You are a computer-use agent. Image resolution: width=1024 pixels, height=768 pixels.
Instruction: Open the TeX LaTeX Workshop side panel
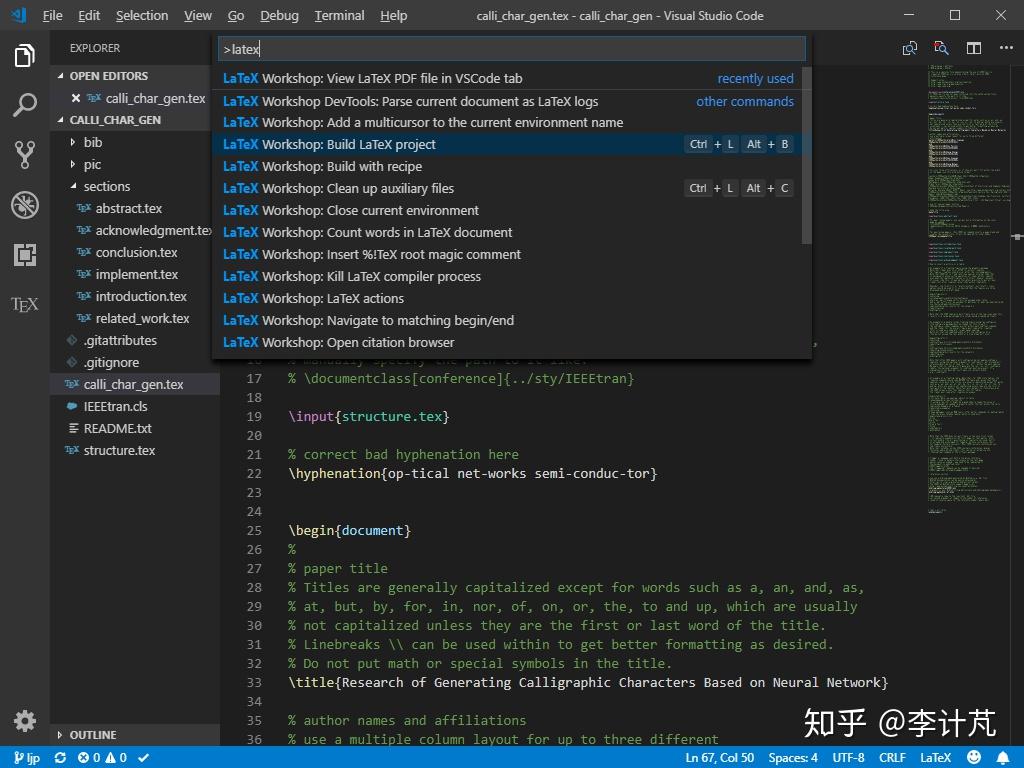[x=24, y=304]
